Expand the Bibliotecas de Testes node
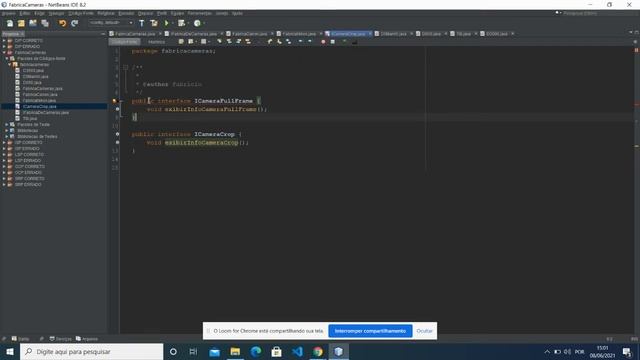Screen dimensions: 640x360 coord(7,136)
